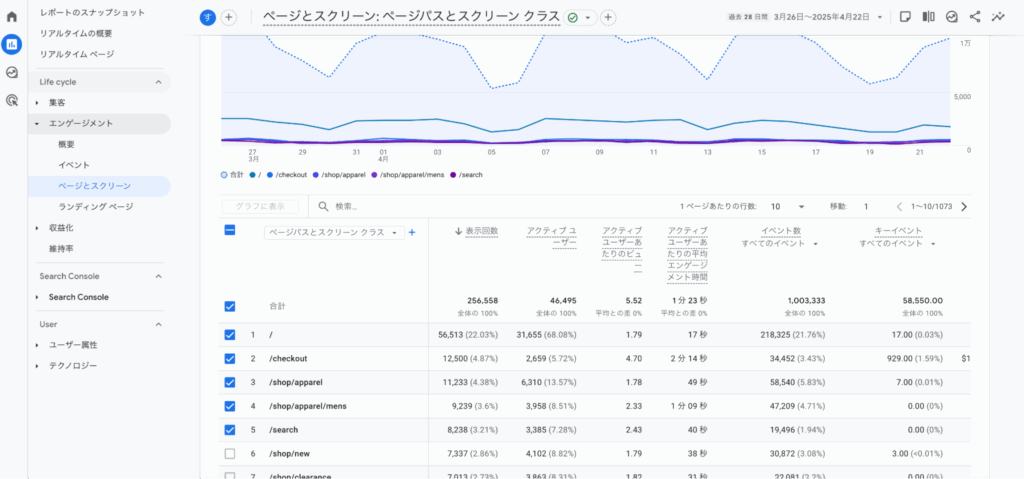Image resolution: width=1024 pixels, height=479 pixels.
Task: Go to previous table page arrow
Action: (899, 206)
